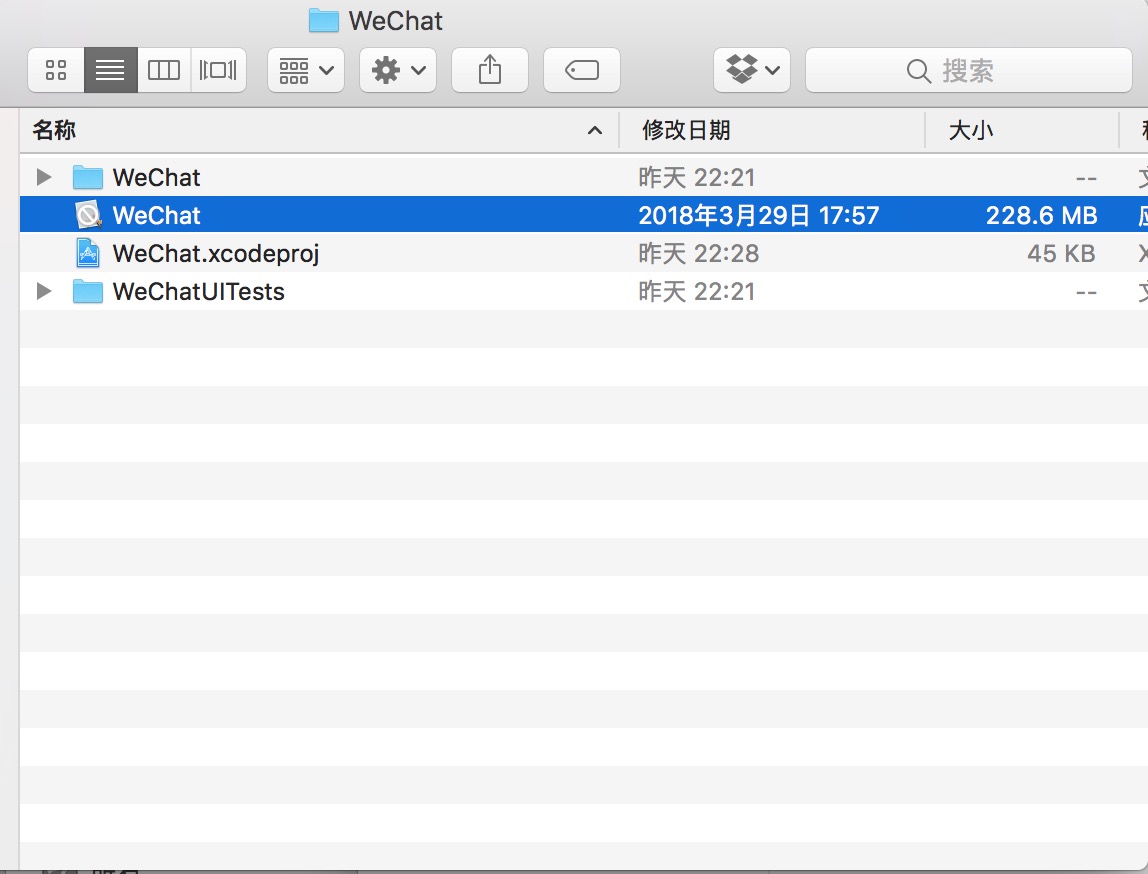Click the Edit Tags button

(x=582, y=70)
